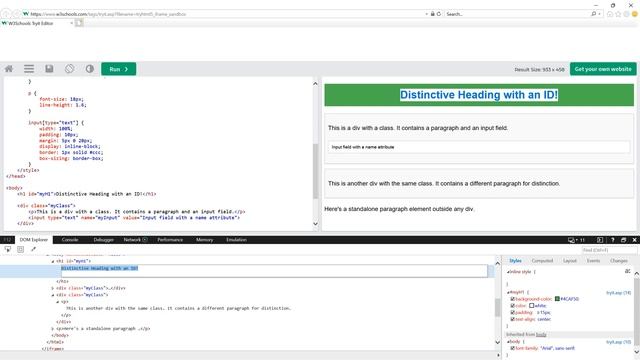Collapse the body style rule

508,342
